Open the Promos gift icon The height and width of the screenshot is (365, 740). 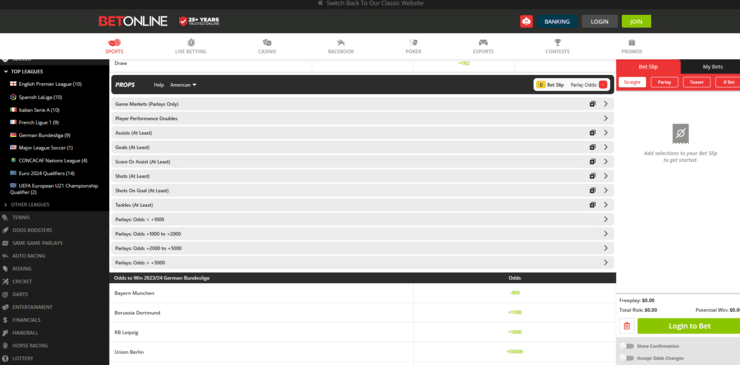click(631, 42)
